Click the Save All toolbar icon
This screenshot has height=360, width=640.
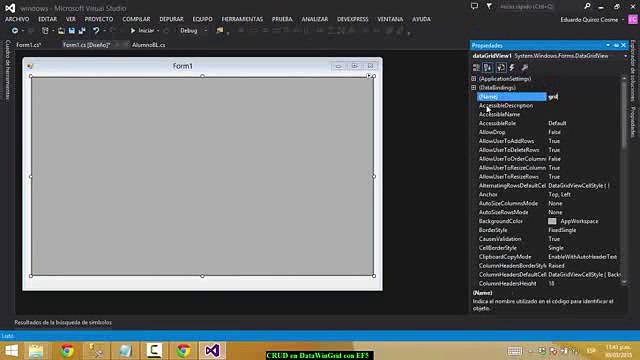pyautogui.click(x=82, y=31)
